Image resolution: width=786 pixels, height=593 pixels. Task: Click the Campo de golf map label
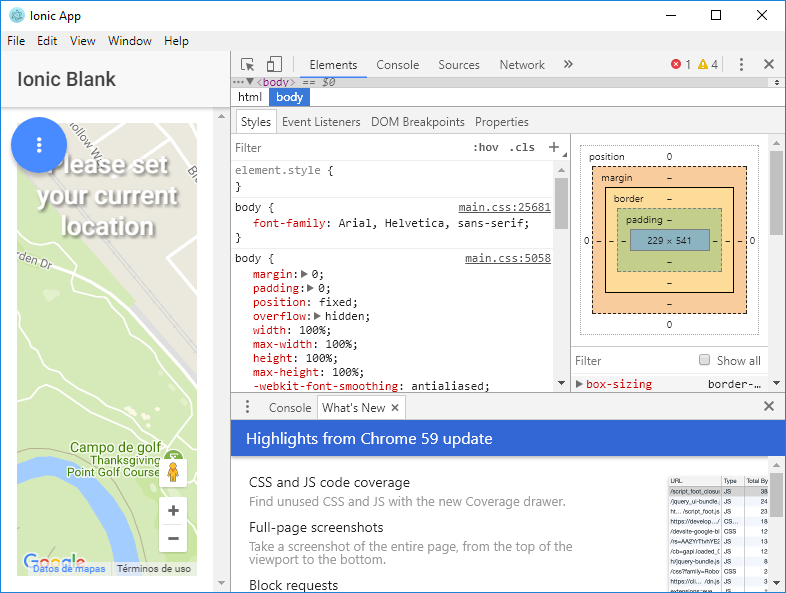coord(115,447)
